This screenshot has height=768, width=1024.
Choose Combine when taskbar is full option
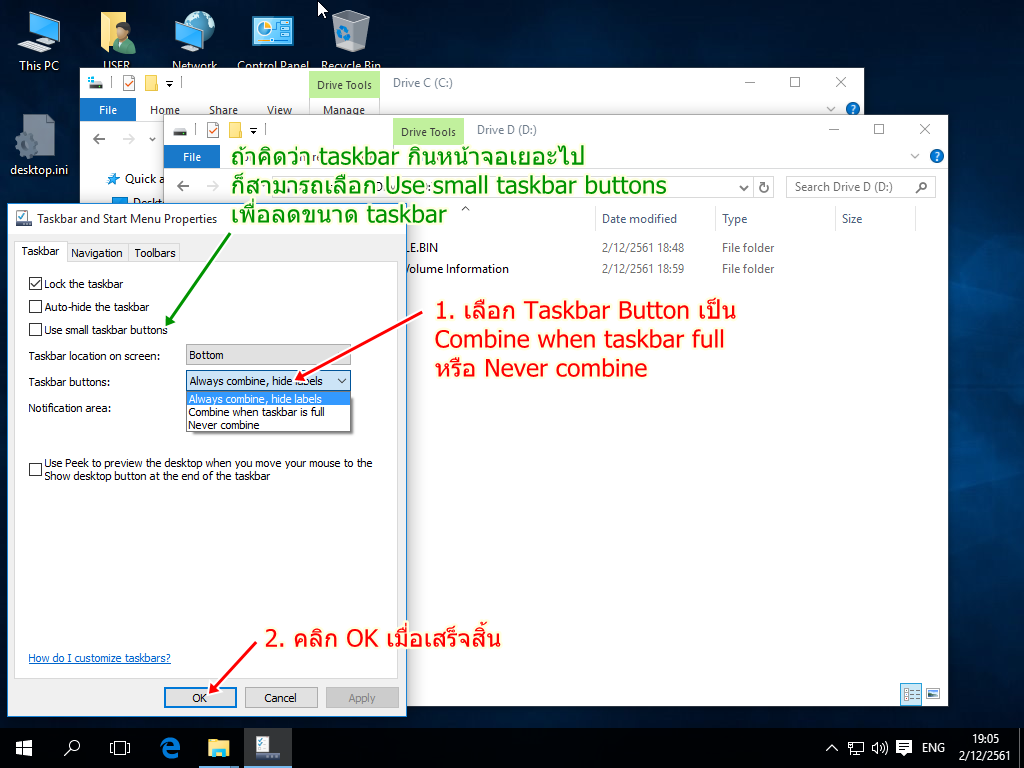(256, 412)
